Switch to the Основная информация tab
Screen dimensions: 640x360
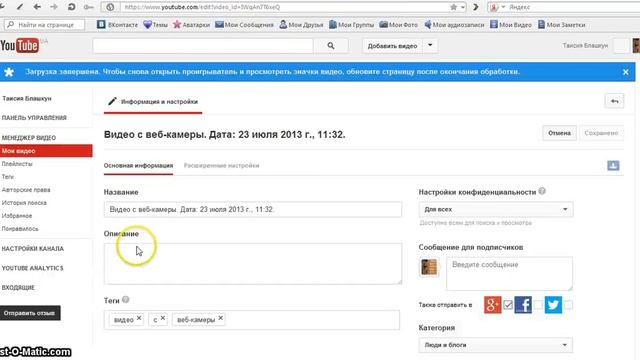tap(138, 166)
